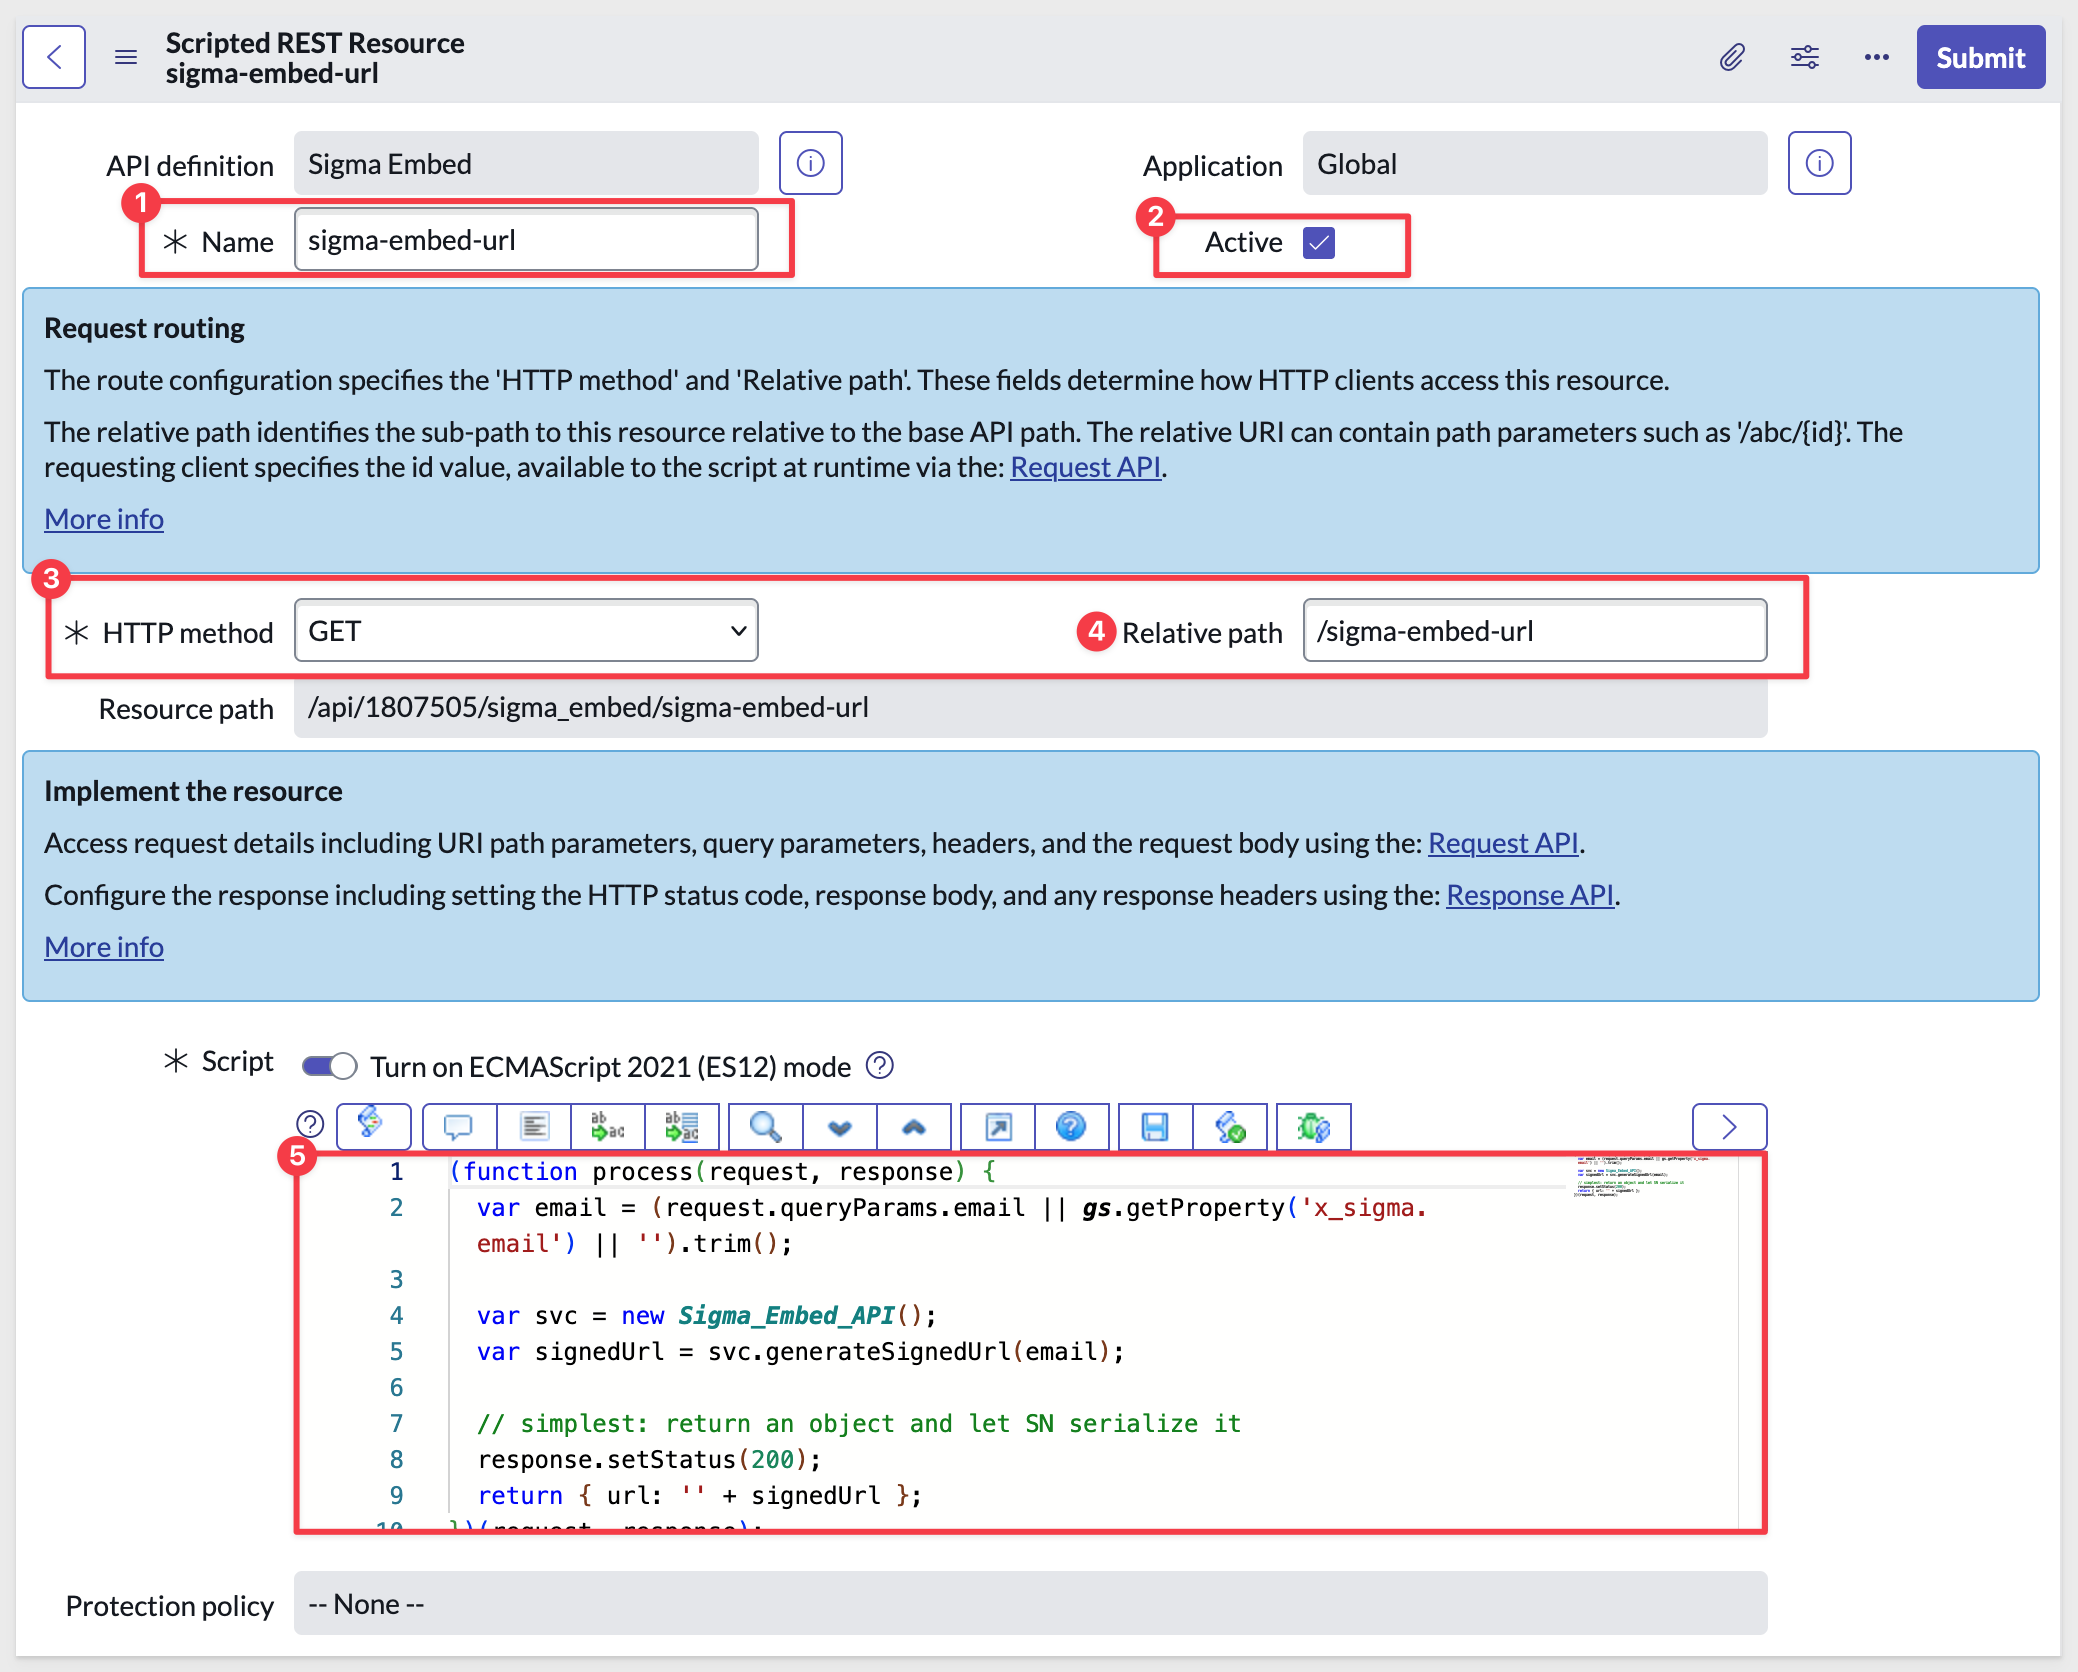Open the form context hamburger menu
The height and width of the screenshot is (1672, 2078).
[x=126, y=57]
